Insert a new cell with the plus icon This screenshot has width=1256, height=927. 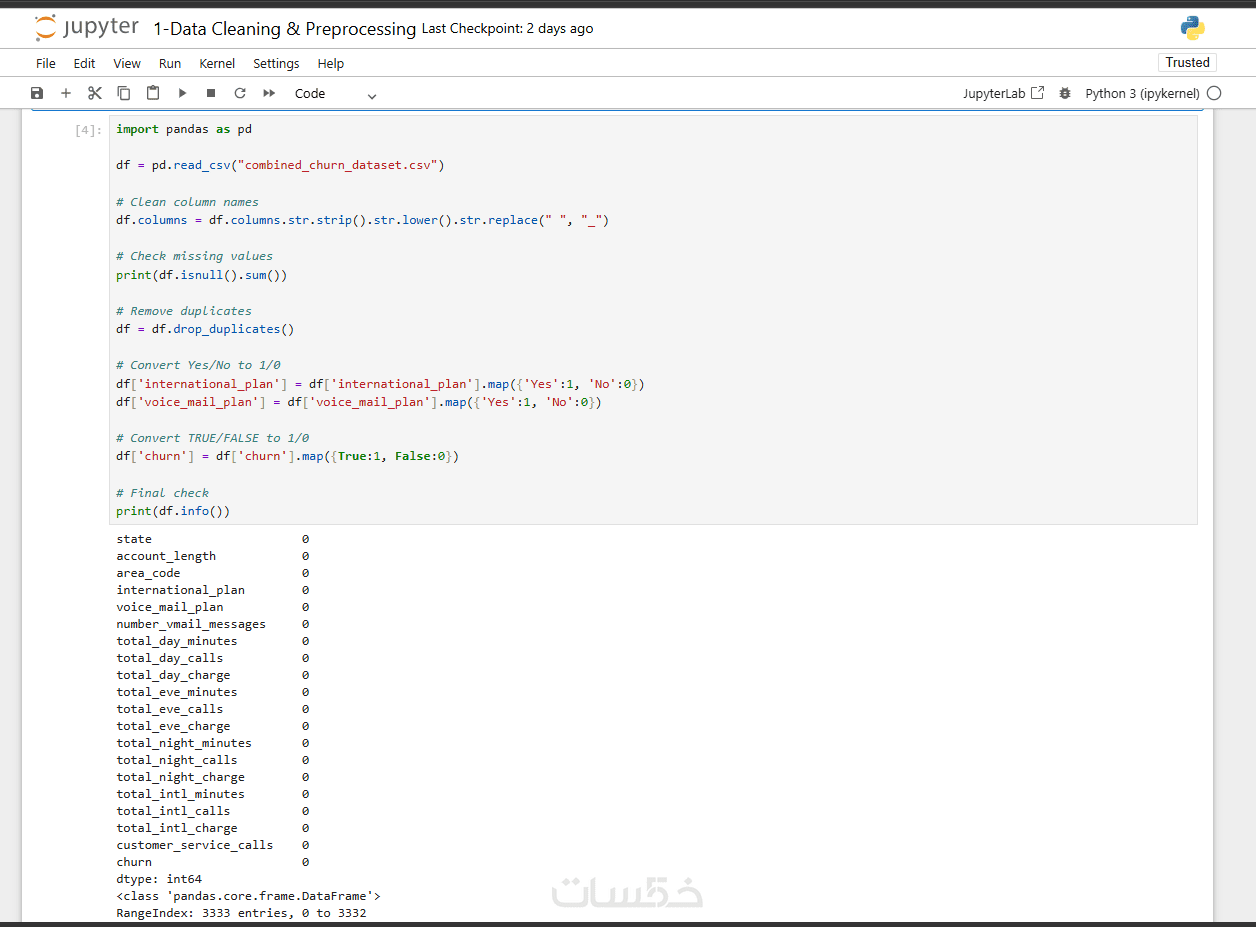[66, 93]
